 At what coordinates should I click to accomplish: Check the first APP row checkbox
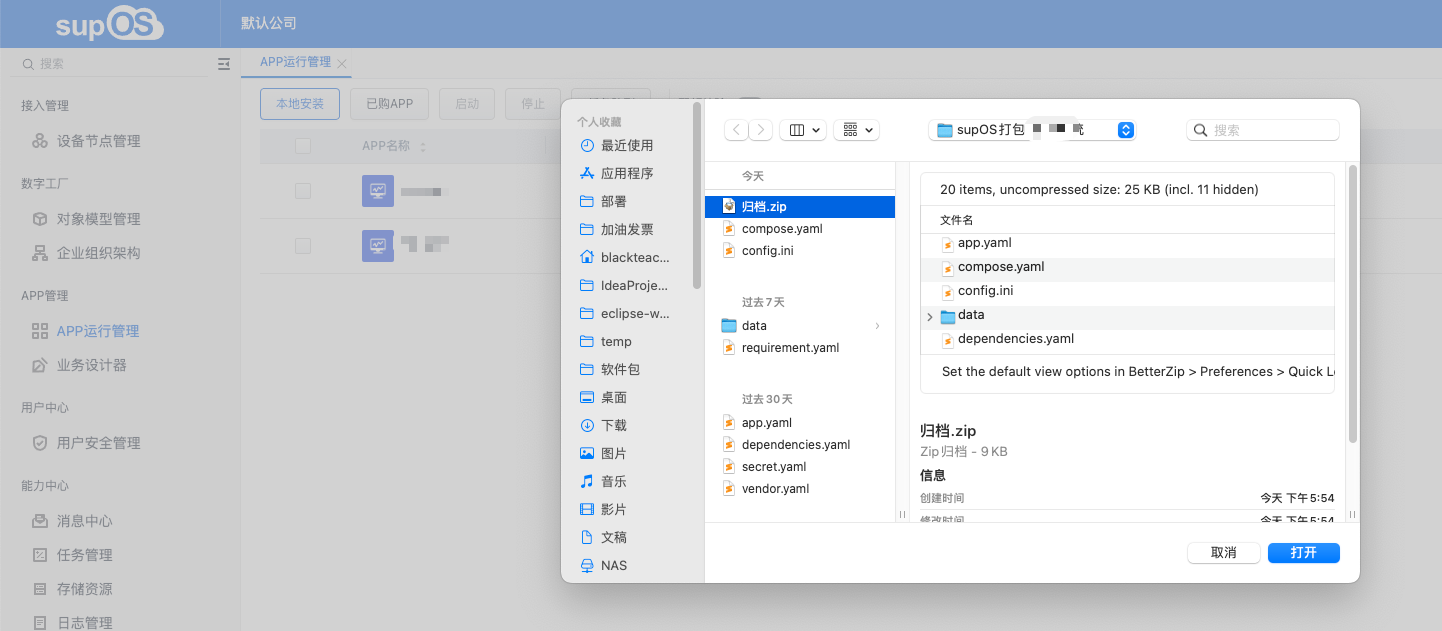[303, 191]
